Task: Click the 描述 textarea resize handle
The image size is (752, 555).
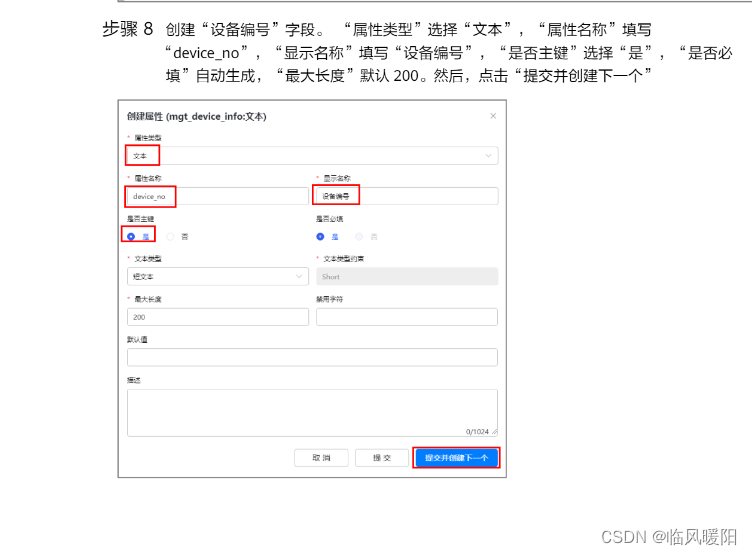Action: (494, 432)
